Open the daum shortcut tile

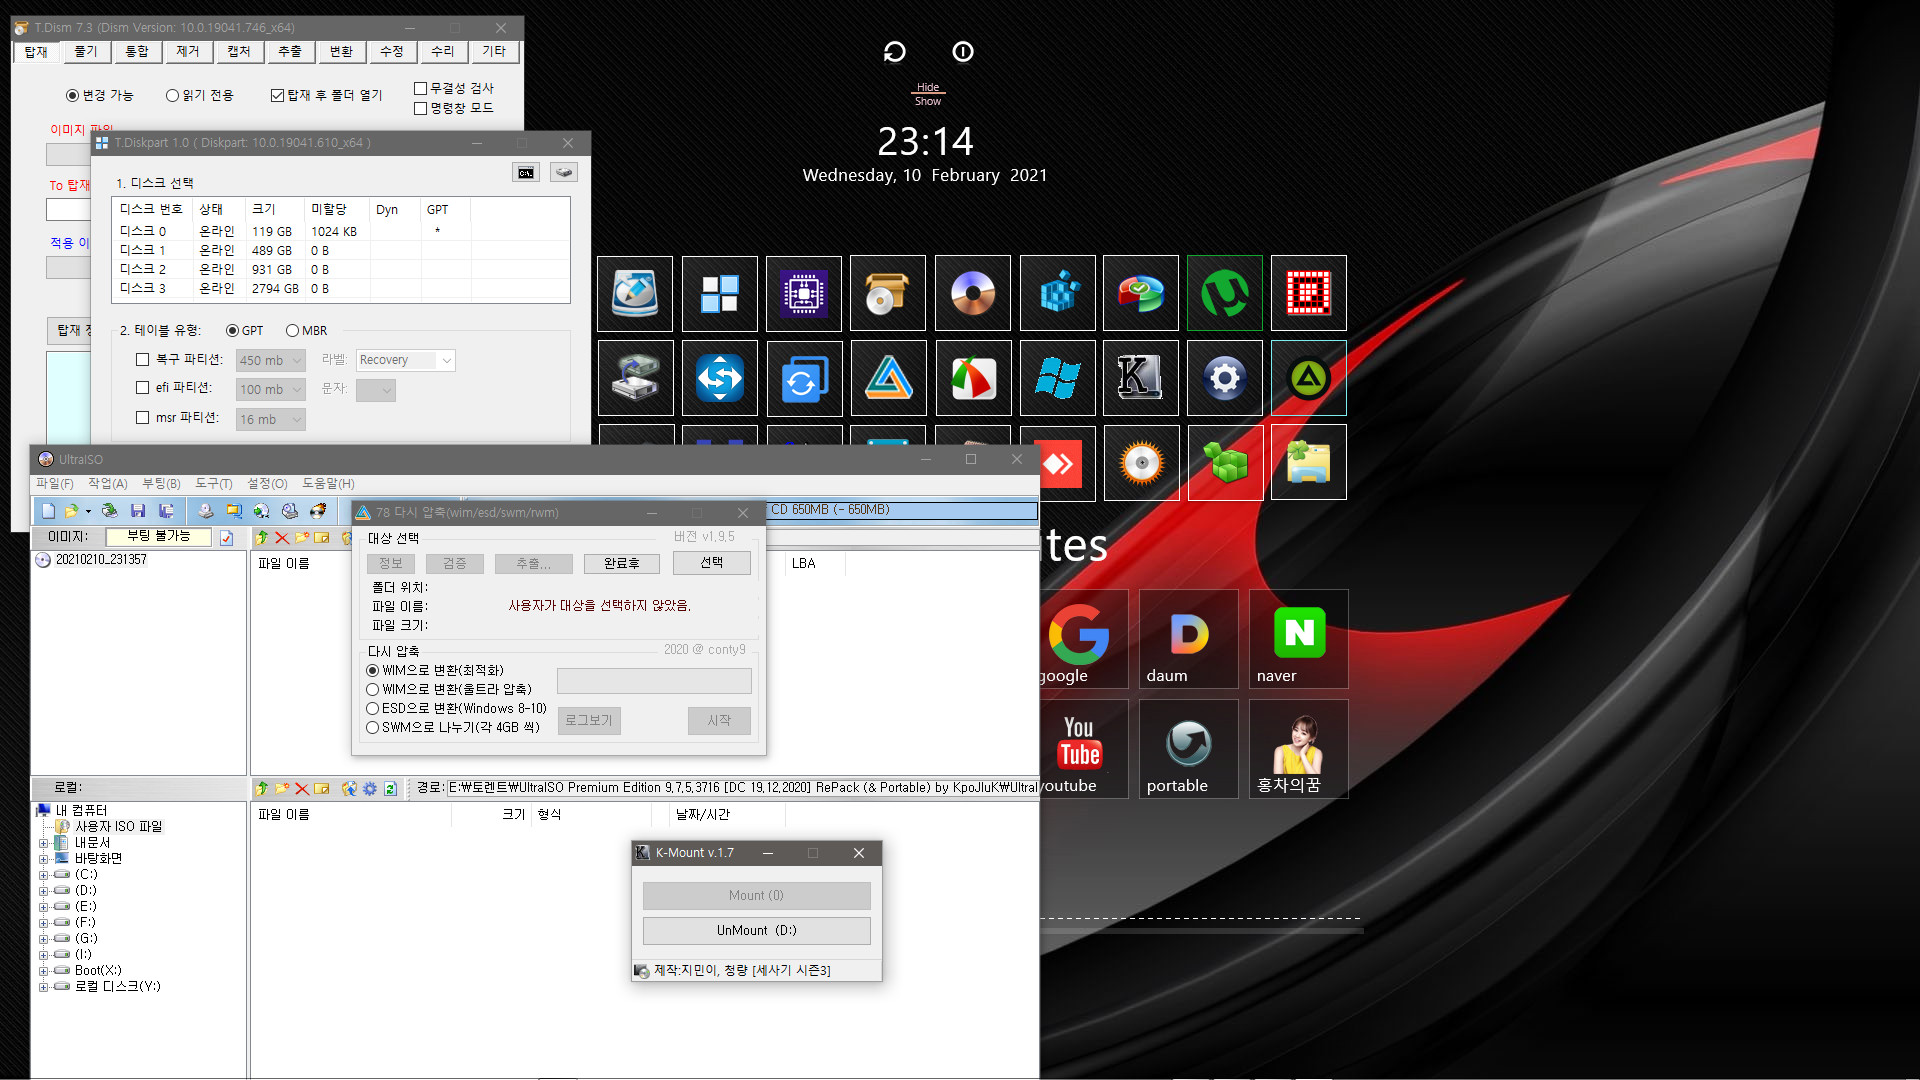[x=1189, y=639]
